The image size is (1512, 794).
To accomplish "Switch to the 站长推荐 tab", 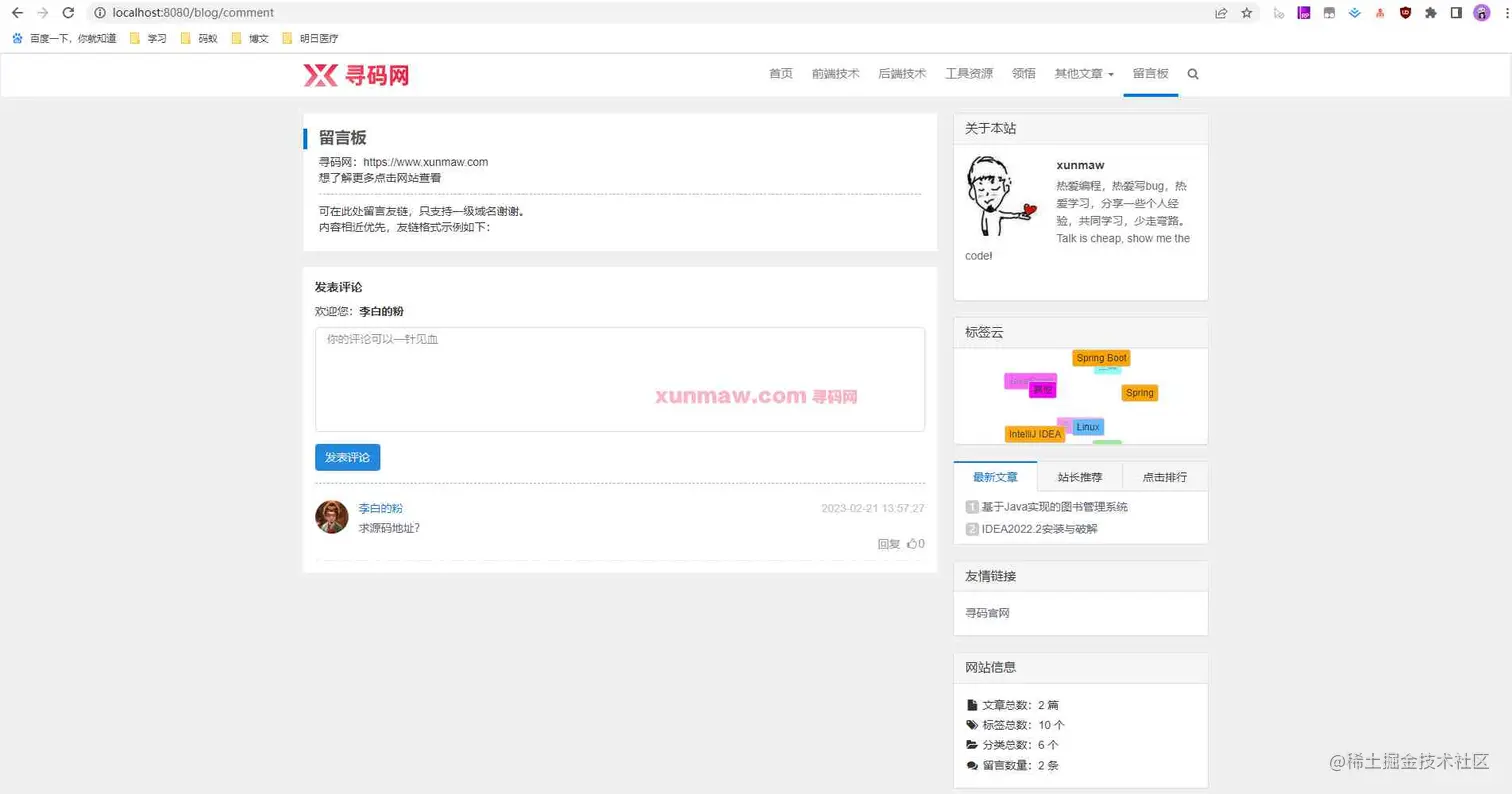I will click(x=1081, y=476).
